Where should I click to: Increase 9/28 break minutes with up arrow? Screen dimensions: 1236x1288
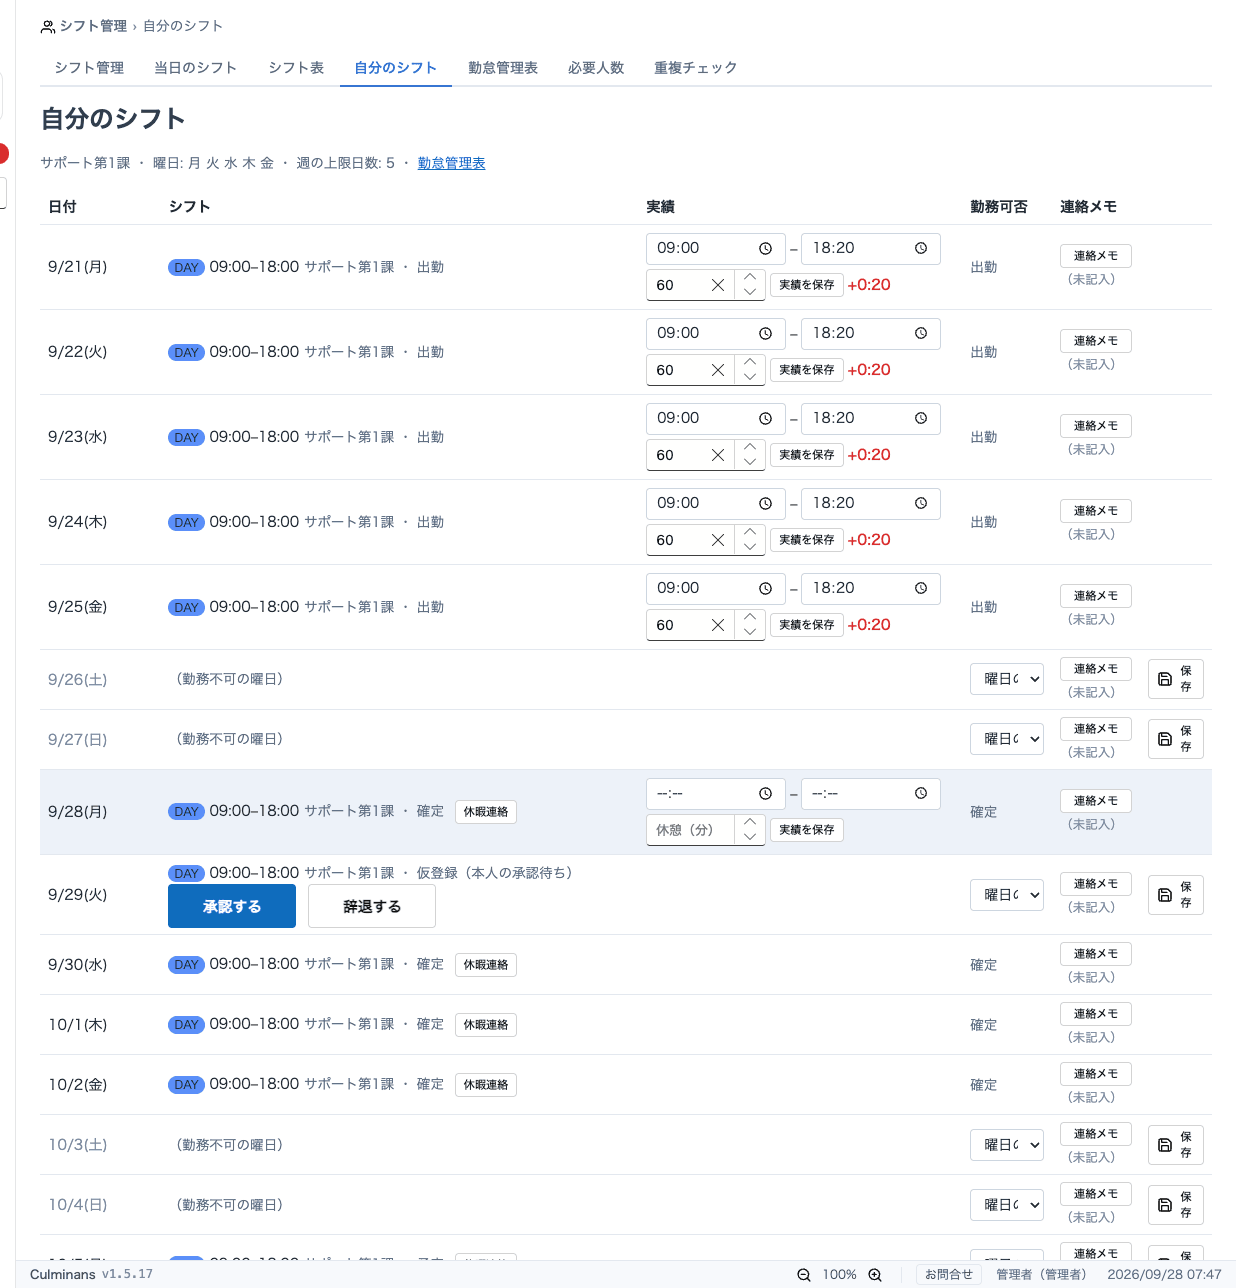pos(750,822)
